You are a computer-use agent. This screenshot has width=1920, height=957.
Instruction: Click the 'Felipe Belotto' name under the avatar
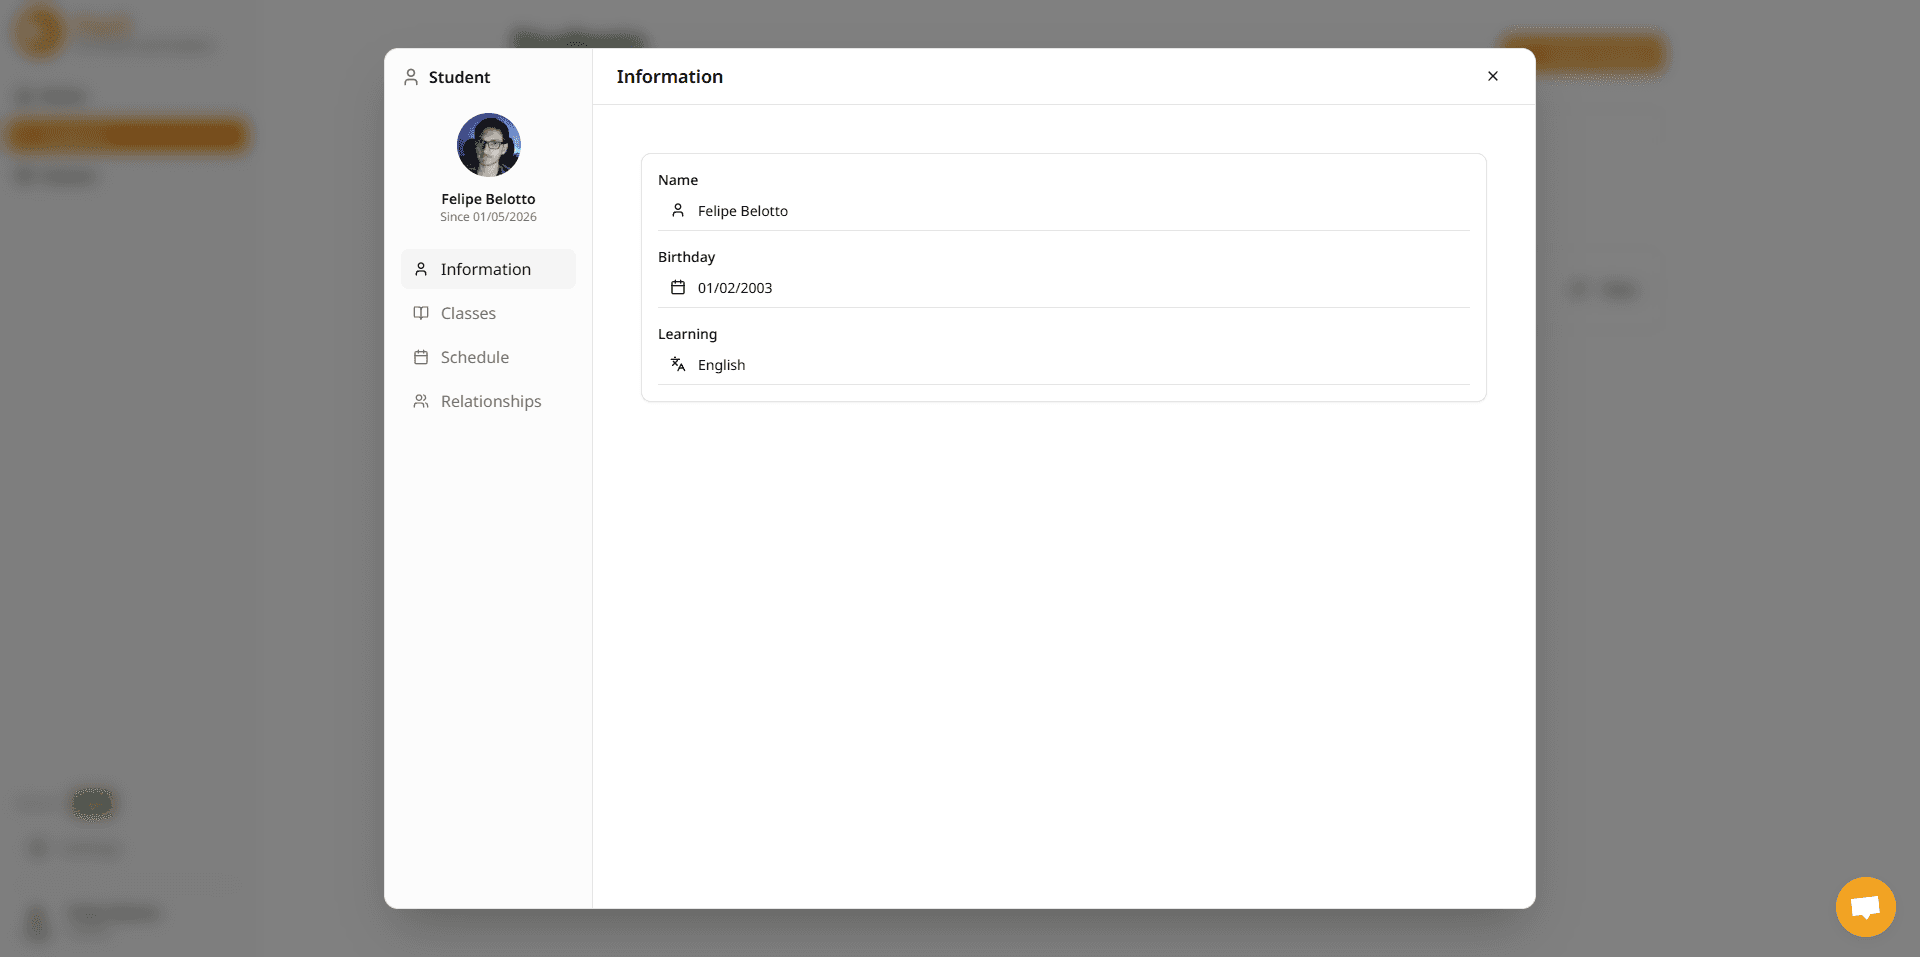(x=488, y=199)
